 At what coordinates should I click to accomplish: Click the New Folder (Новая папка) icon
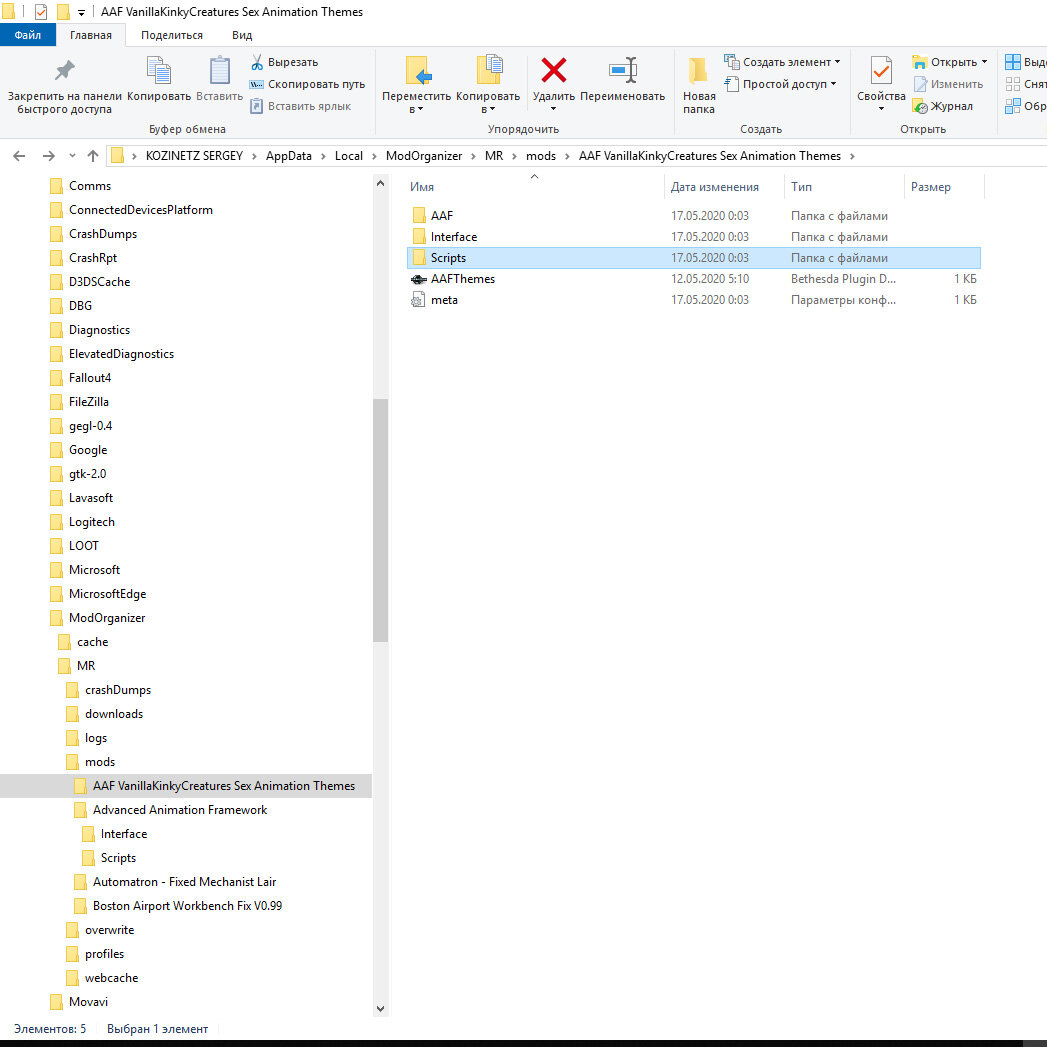(698, 71)
